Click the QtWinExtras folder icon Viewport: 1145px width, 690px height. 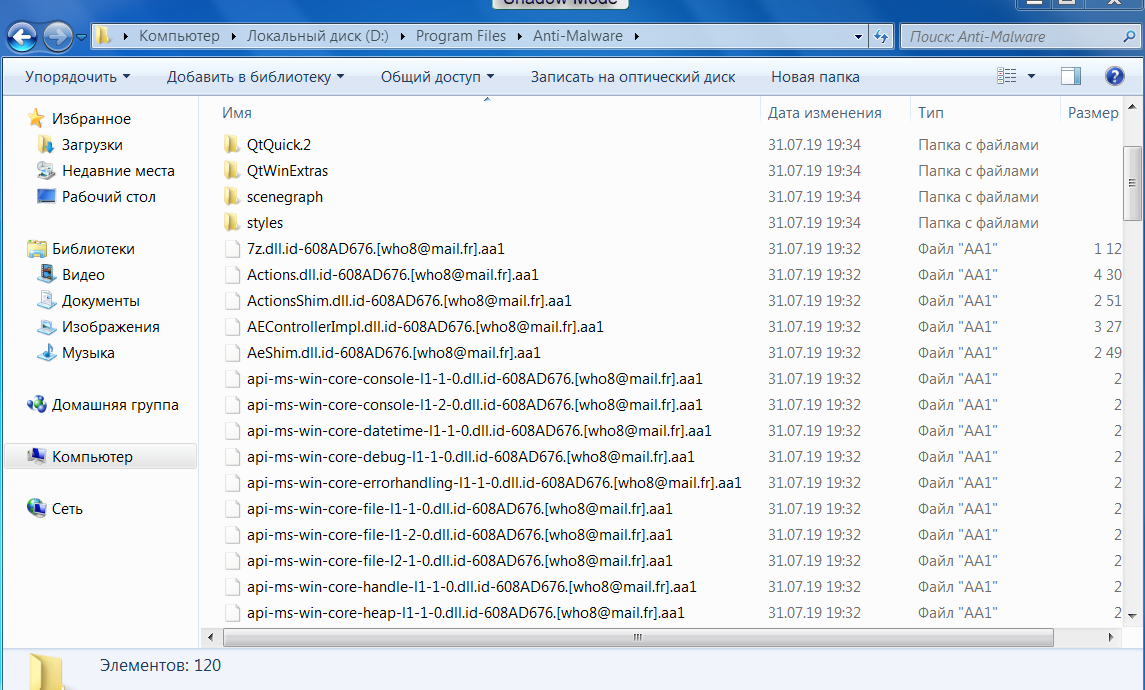pos(231,171)
